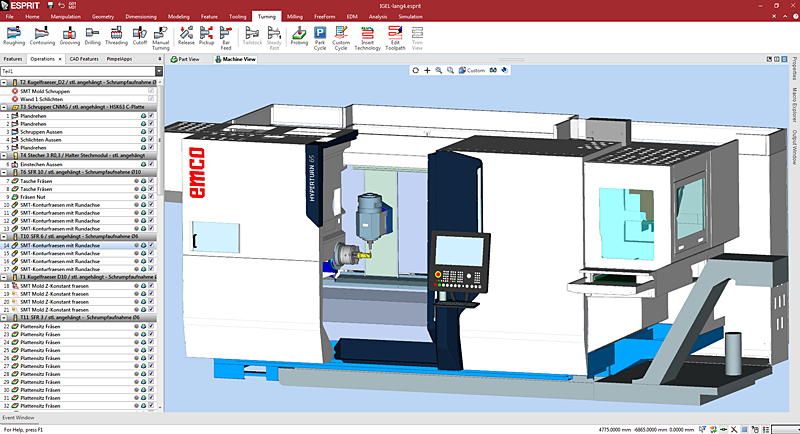Select the Roughing turning cycle icon
Screen dimensions: 800x434
(14, 37)
